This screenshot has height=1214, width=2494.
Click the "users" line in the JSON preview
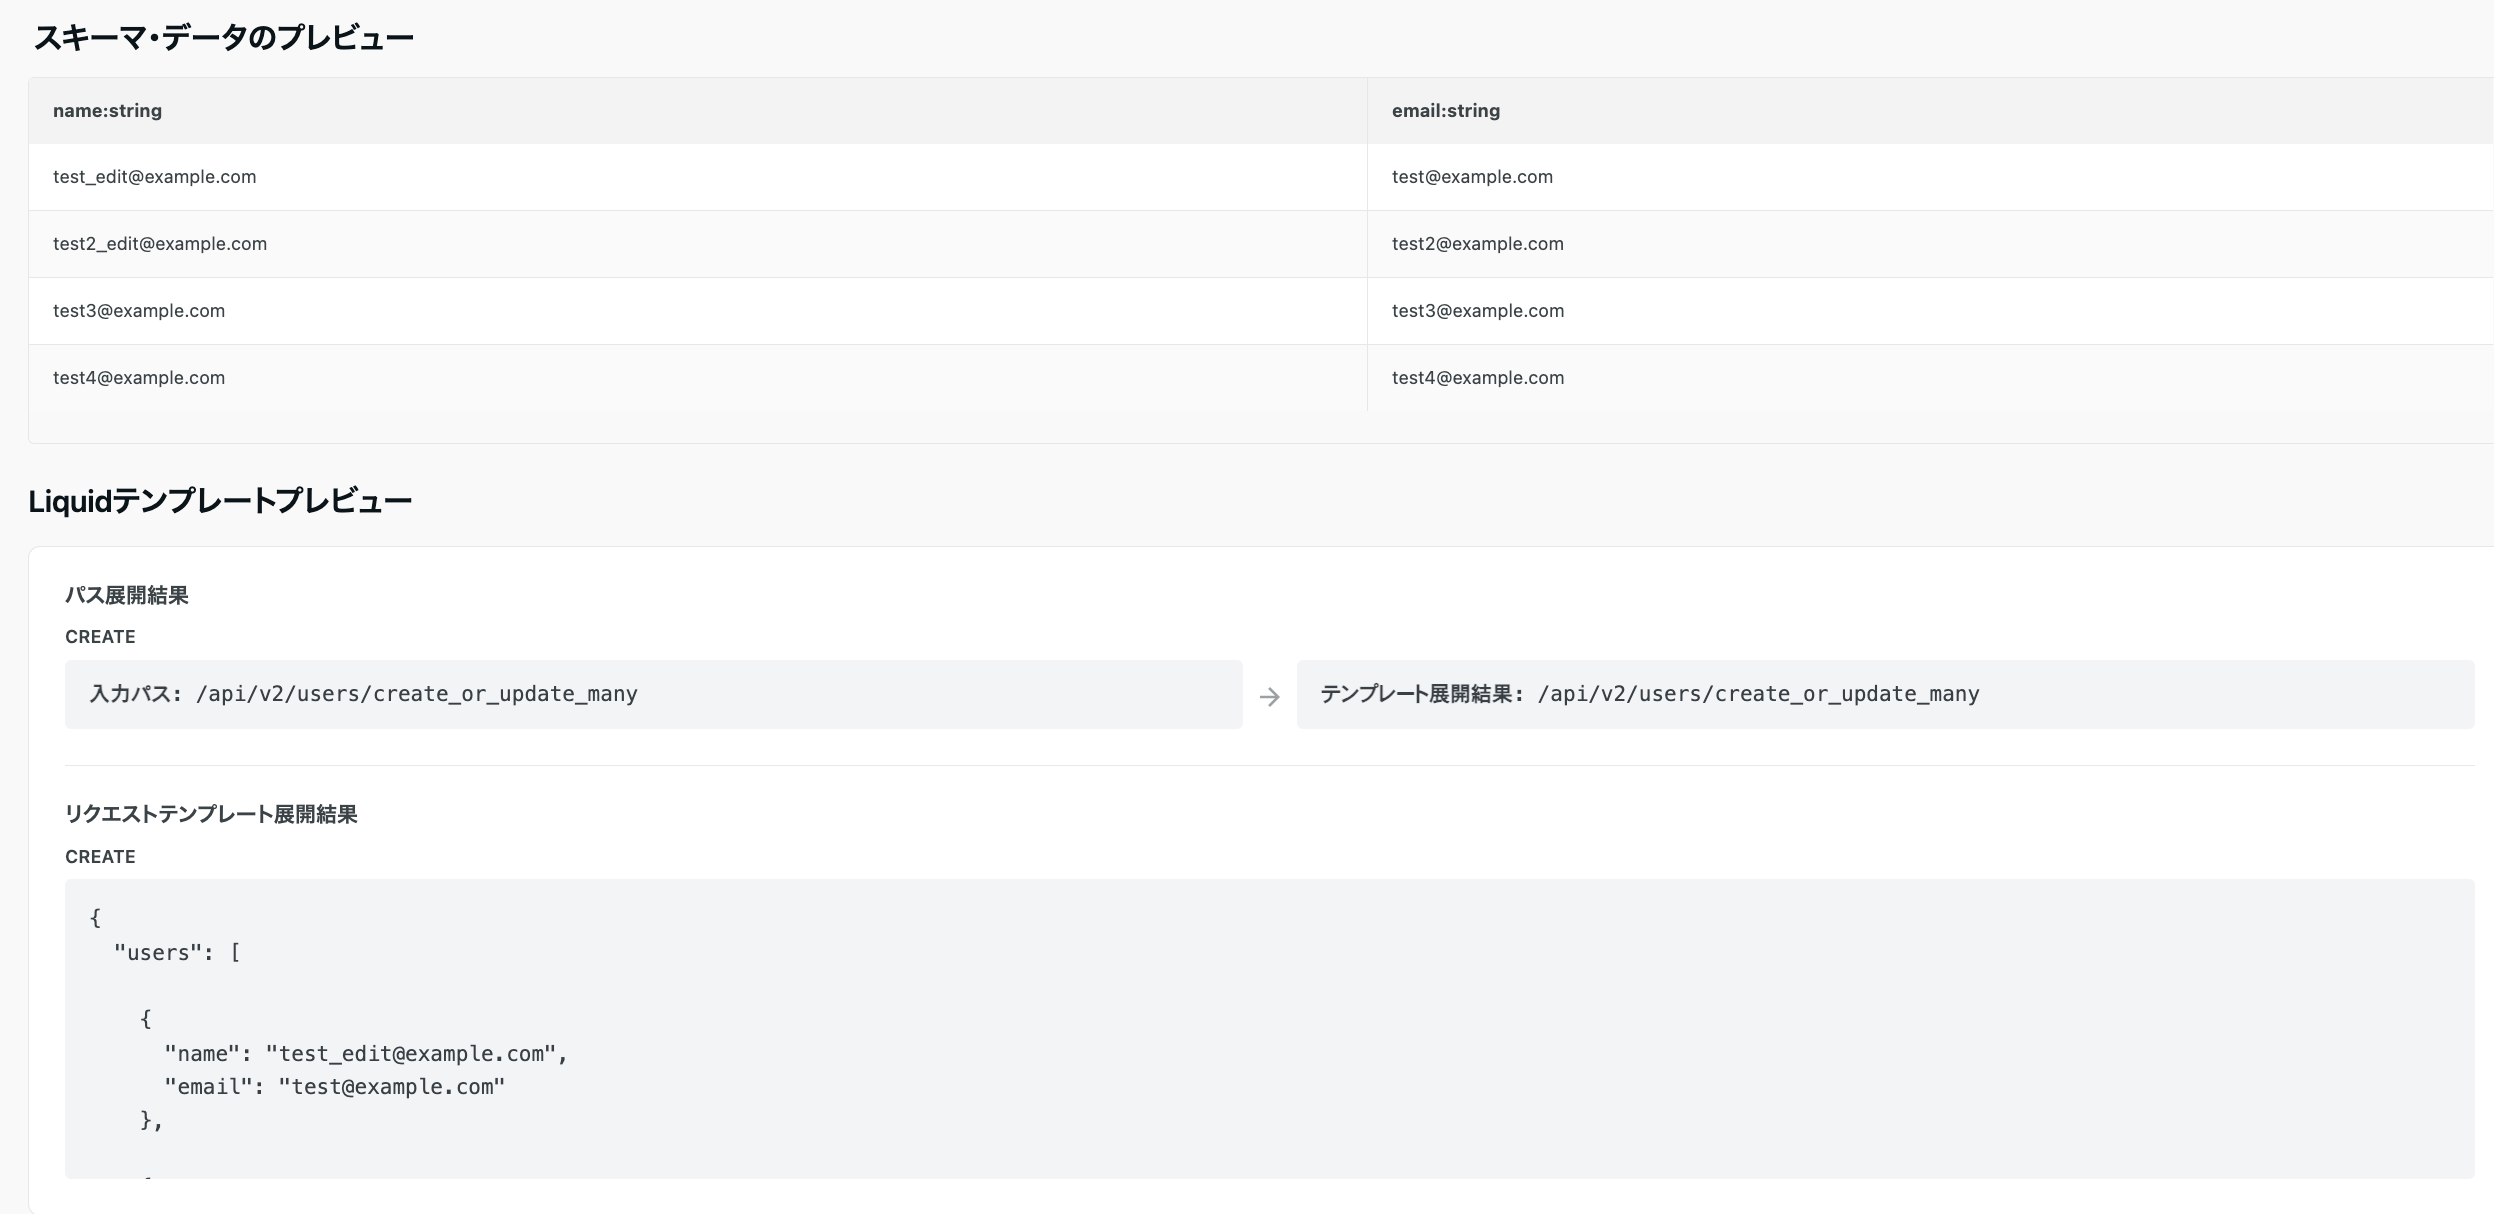(x=177, y=953)
